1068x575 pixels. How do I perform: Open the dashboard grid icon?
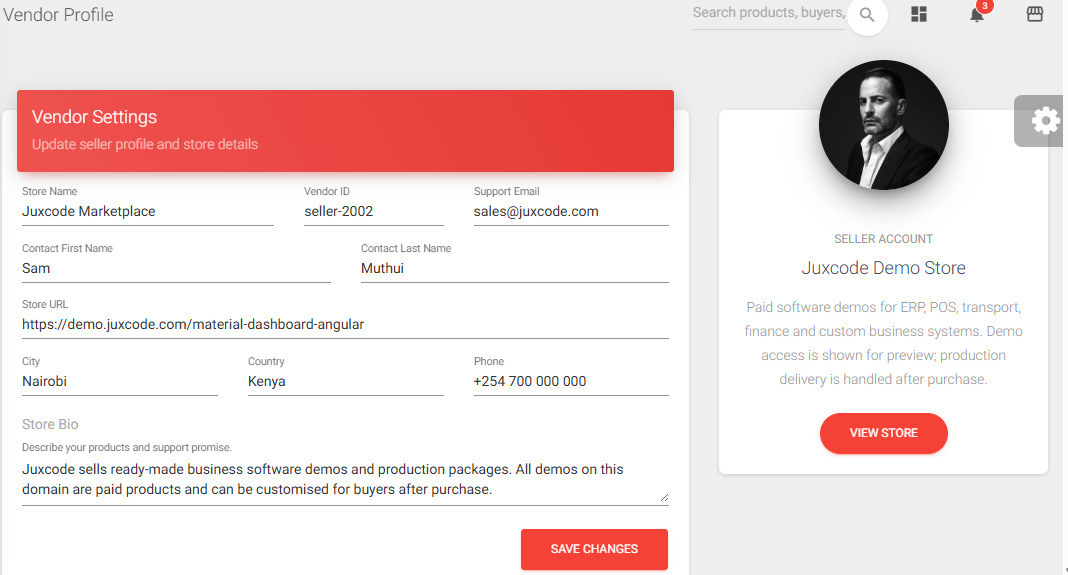click(x=919, y=14)
